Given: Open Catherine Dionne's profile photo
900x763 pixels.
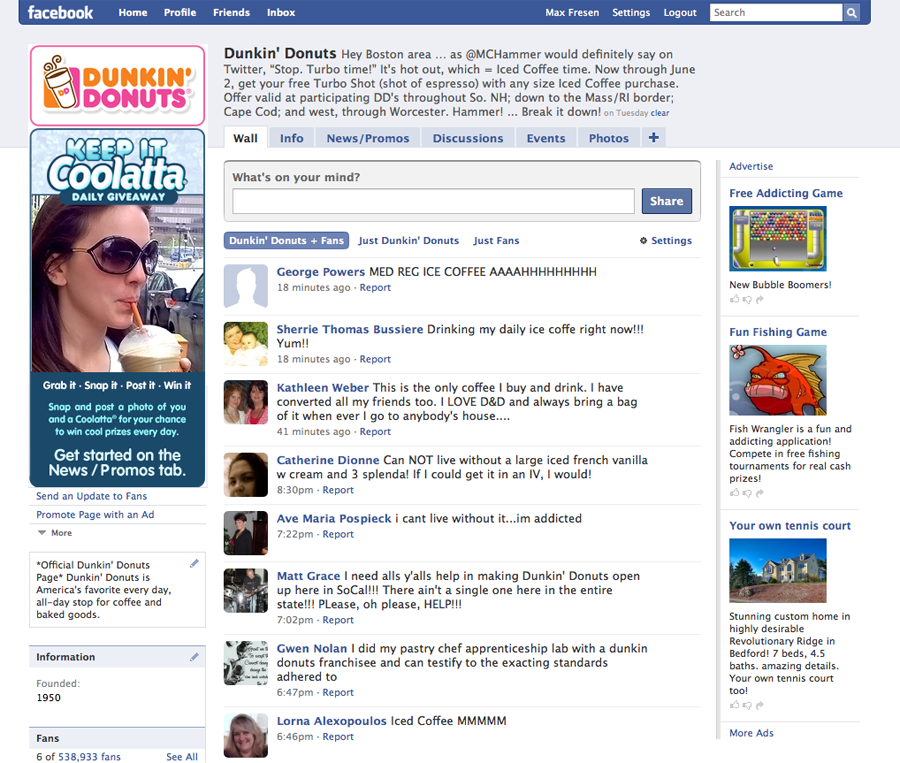Looking at the screenshot, I should [246, 475].
